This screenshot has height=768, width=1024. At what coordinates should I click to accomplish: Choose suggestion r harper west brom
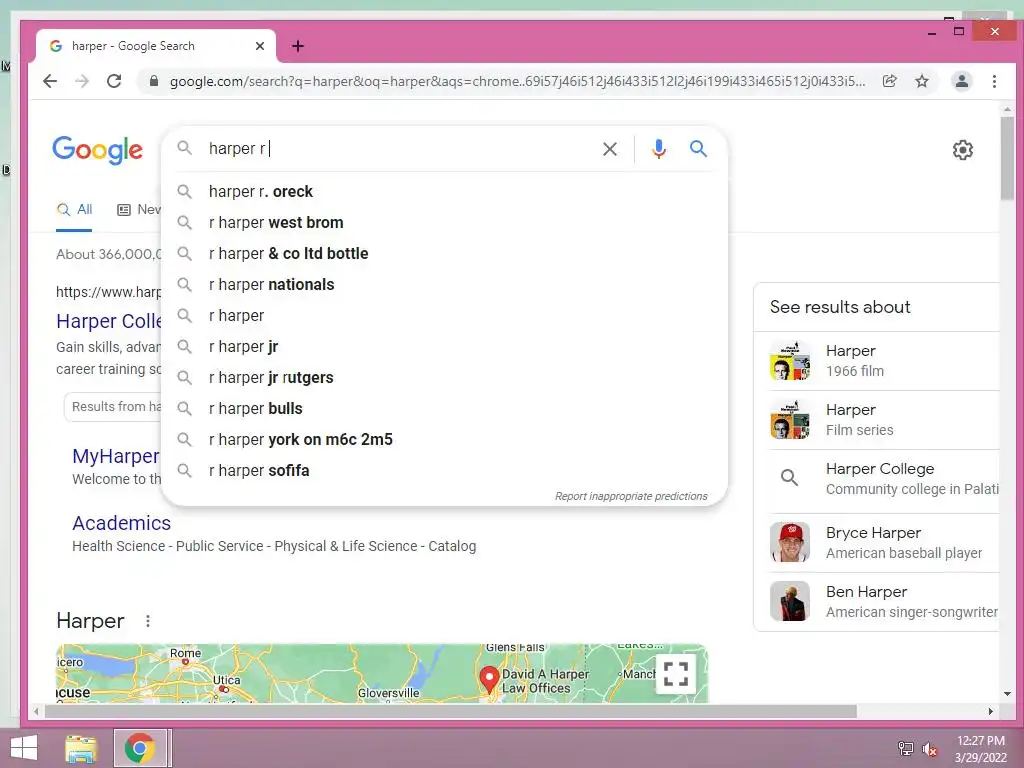click(444, 223)
